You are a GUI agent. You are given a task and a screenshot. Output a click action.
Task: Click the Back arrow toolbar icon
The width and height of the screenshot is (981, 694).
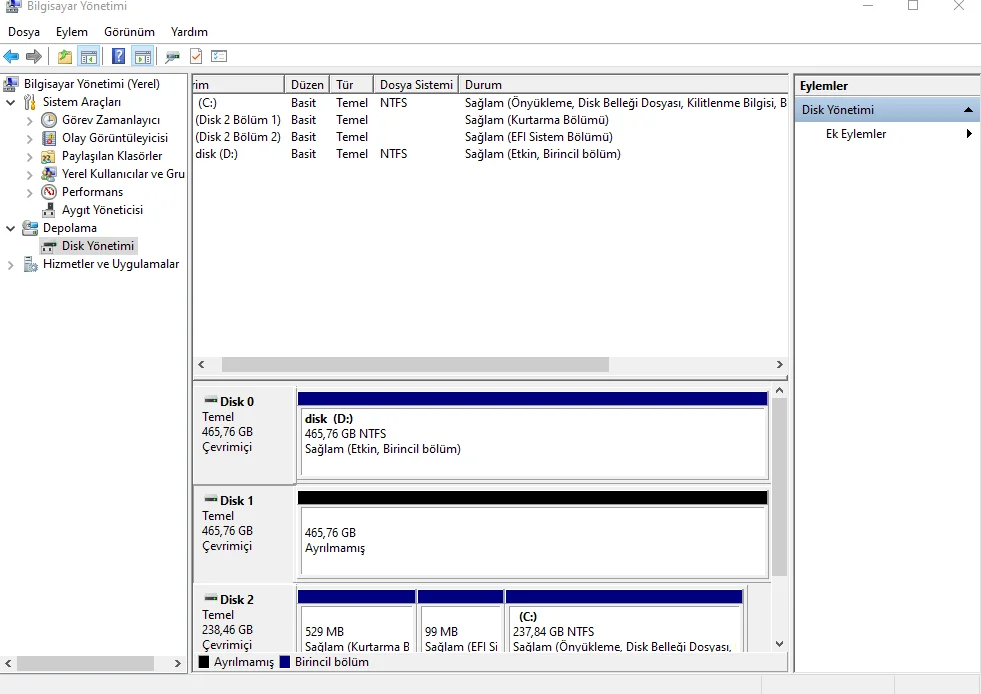[x=11, y=57]
